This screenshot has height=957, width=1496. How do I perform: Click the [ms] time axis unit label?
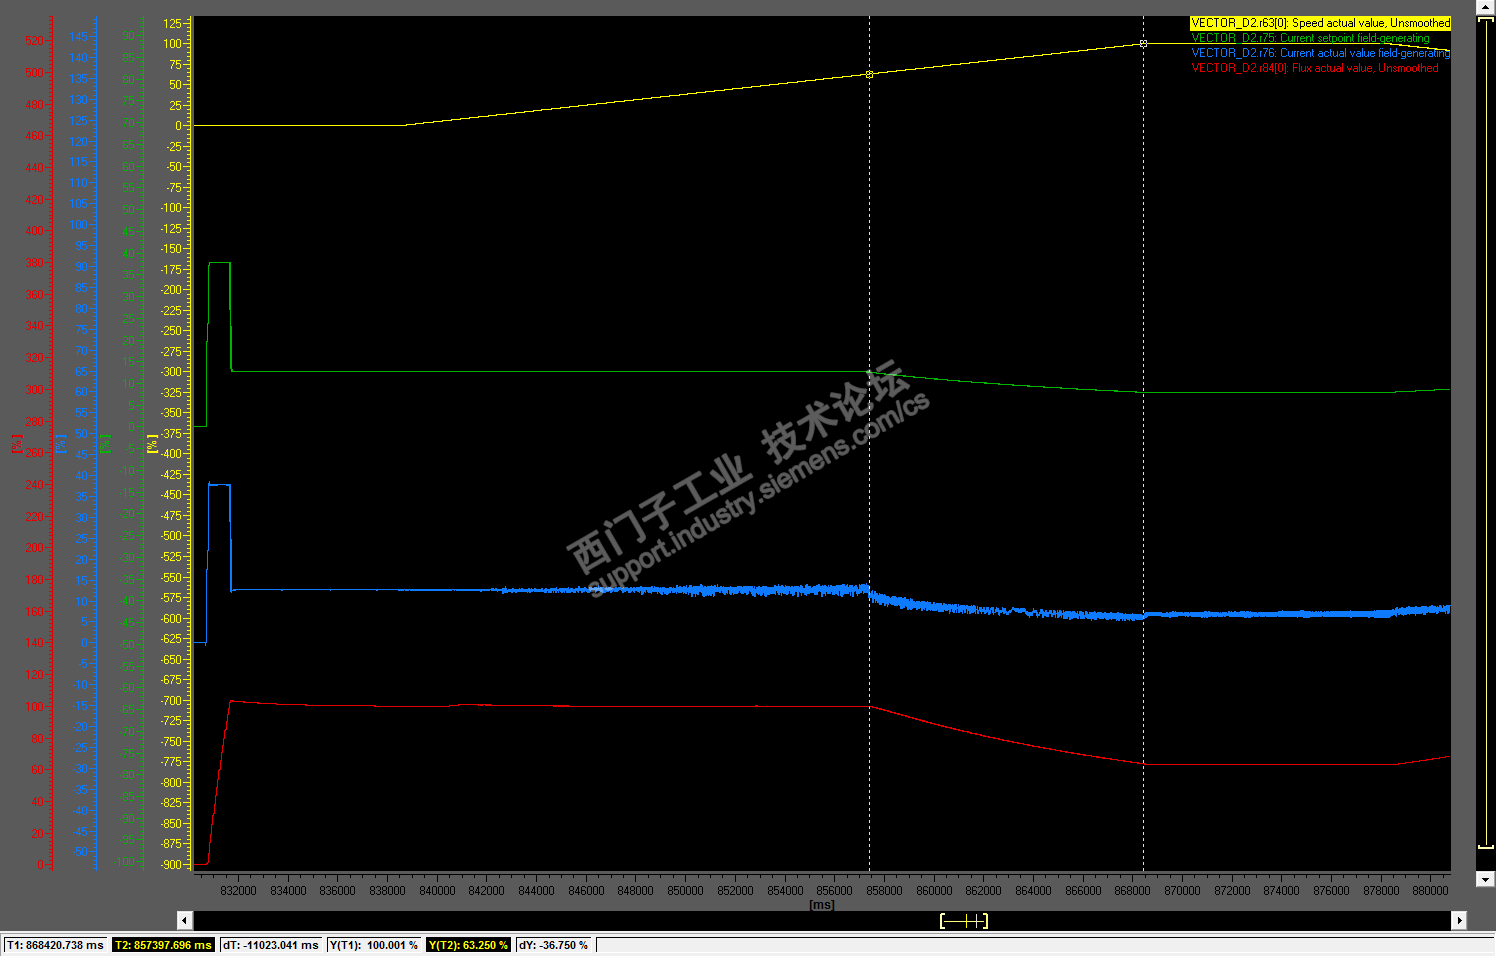tap(822, 905)
